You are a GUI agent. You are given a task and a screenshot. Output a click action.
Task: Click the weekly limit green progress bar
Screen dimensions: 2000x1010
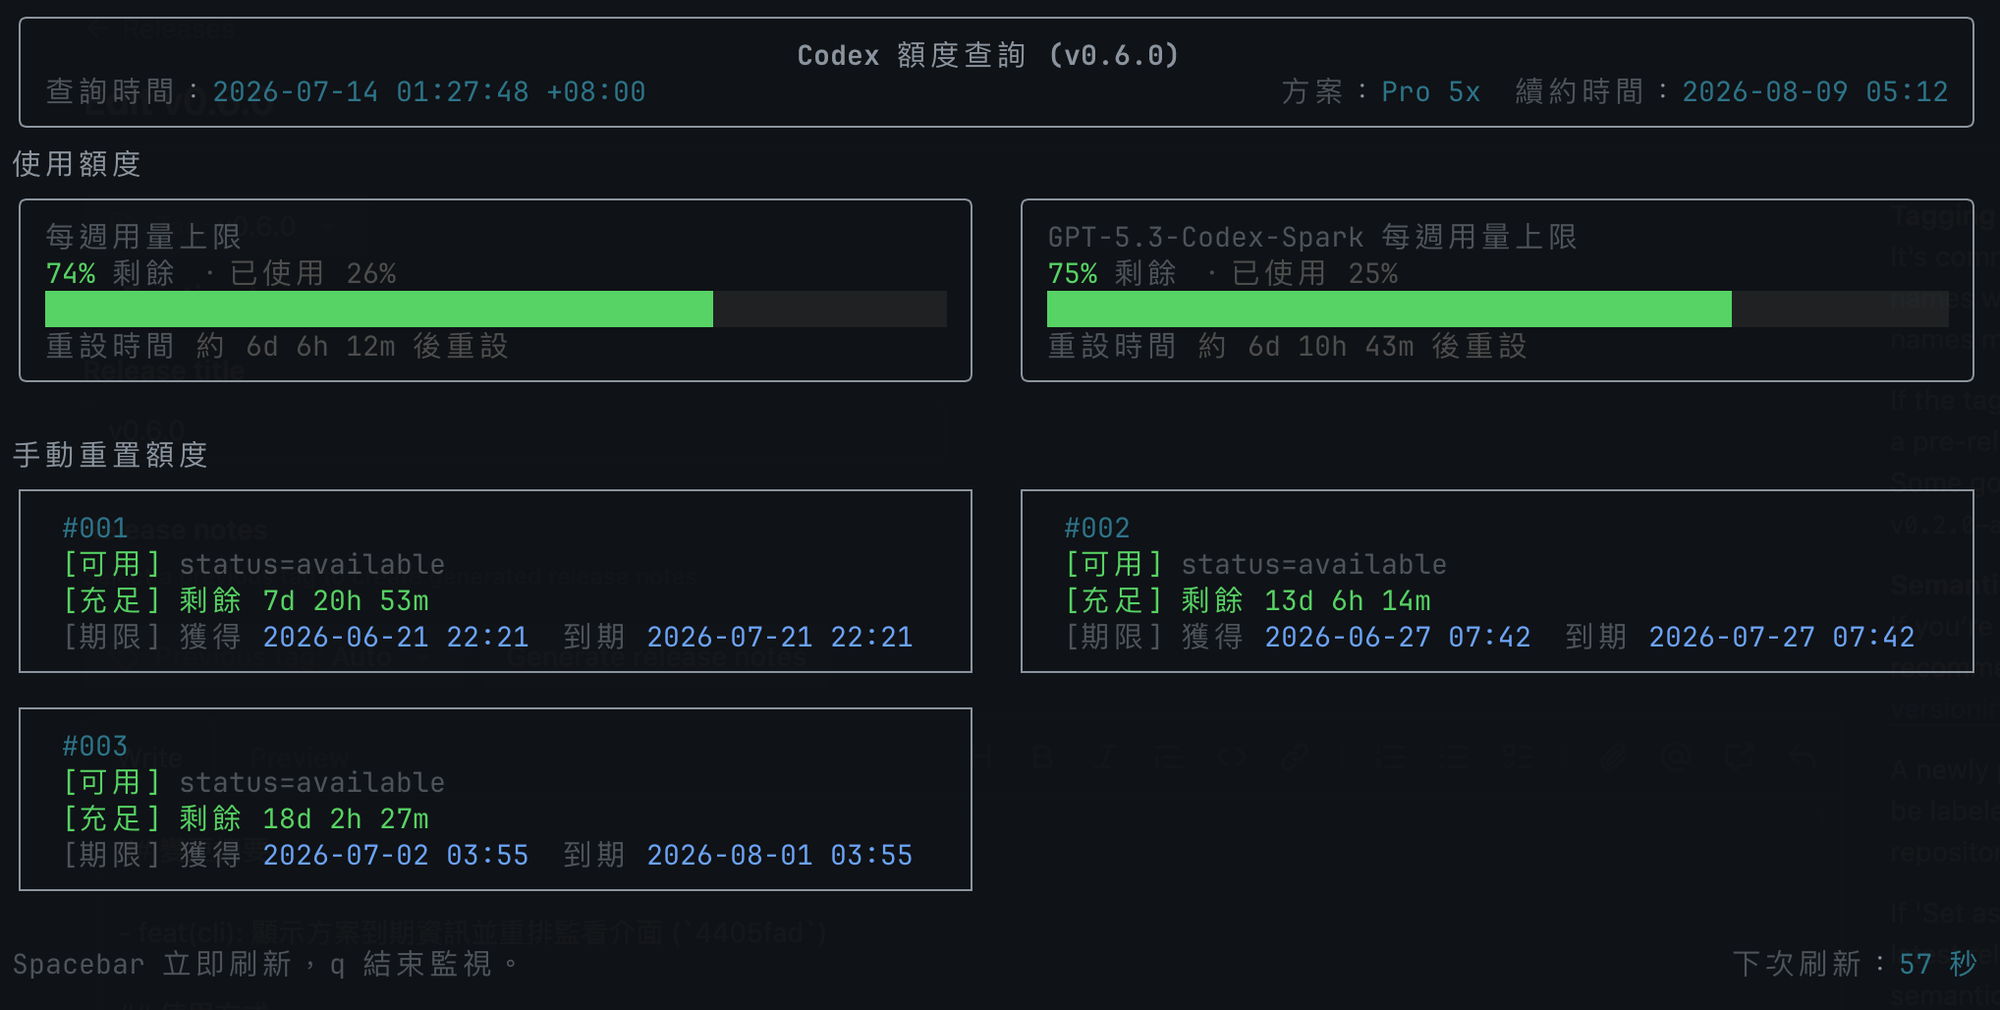click(379, 309)
